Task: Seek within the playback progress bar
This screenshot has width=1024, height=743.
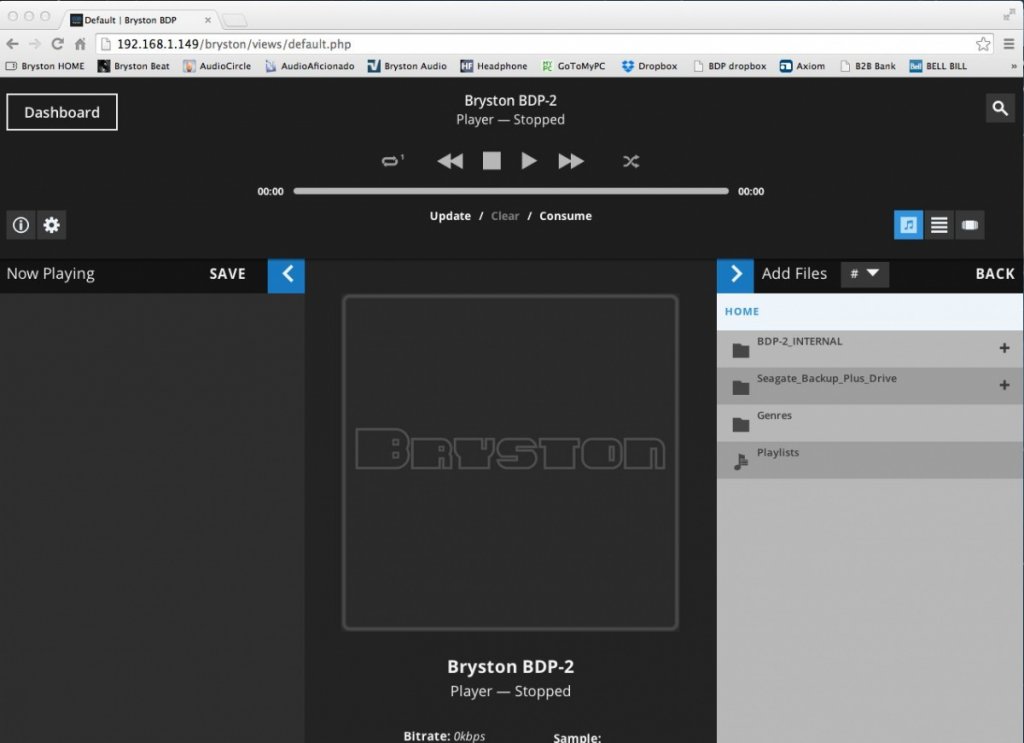Action: coord(511,191)
